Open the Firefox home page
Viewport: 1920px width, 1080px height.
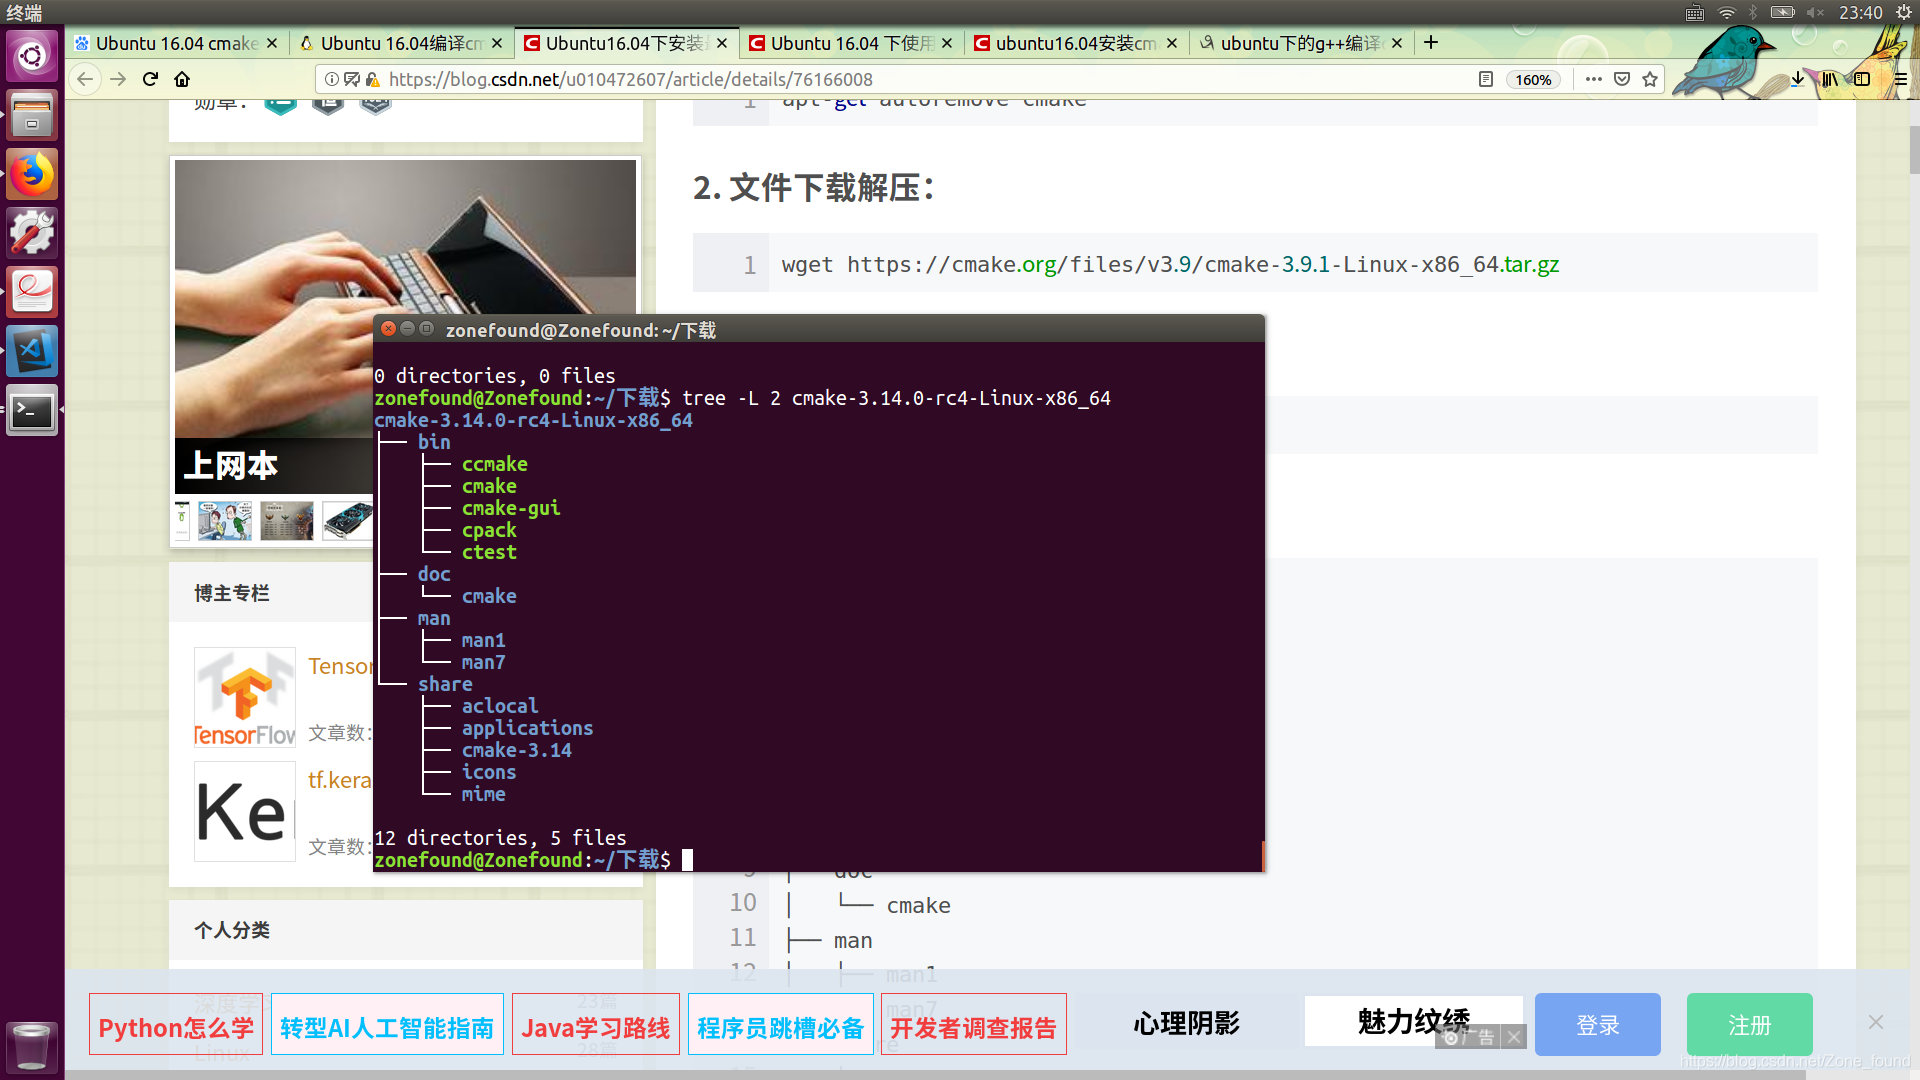coord(182,79)
